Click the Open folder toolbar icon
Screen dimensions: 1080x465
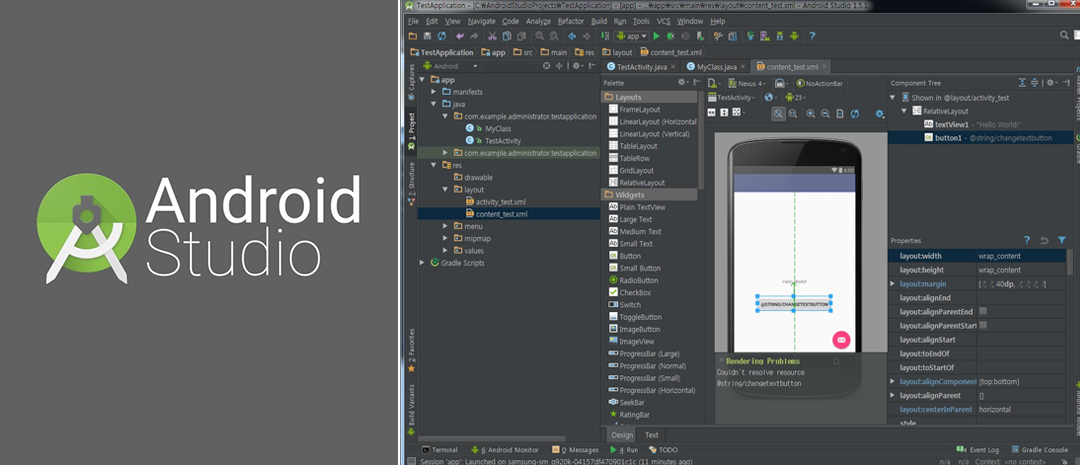tap(413, 36)
